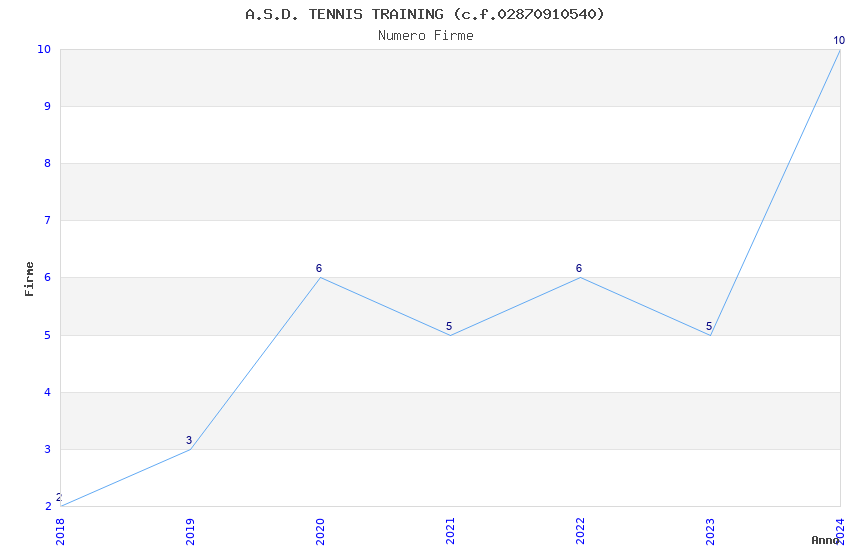This screenshot has width=850, height=550.
Task: Click the y-axis tick label 4
Action: 48,392
